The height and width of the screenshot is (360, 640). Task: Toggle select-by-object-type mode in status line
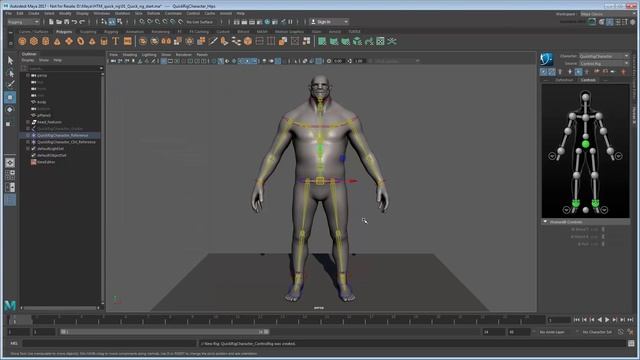coord(111,22)
